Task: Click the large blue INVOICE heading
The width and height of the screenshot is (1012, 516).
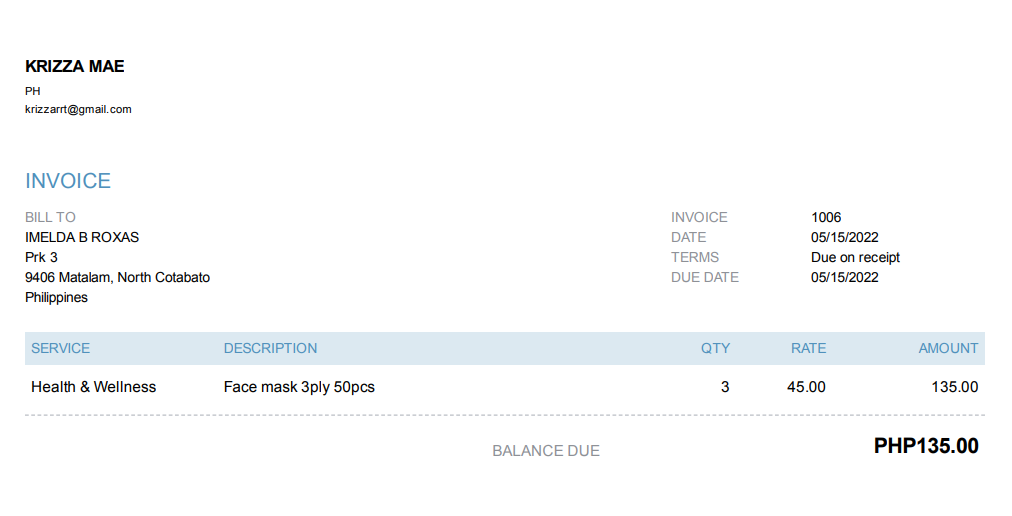Action: tap(68, 181)
